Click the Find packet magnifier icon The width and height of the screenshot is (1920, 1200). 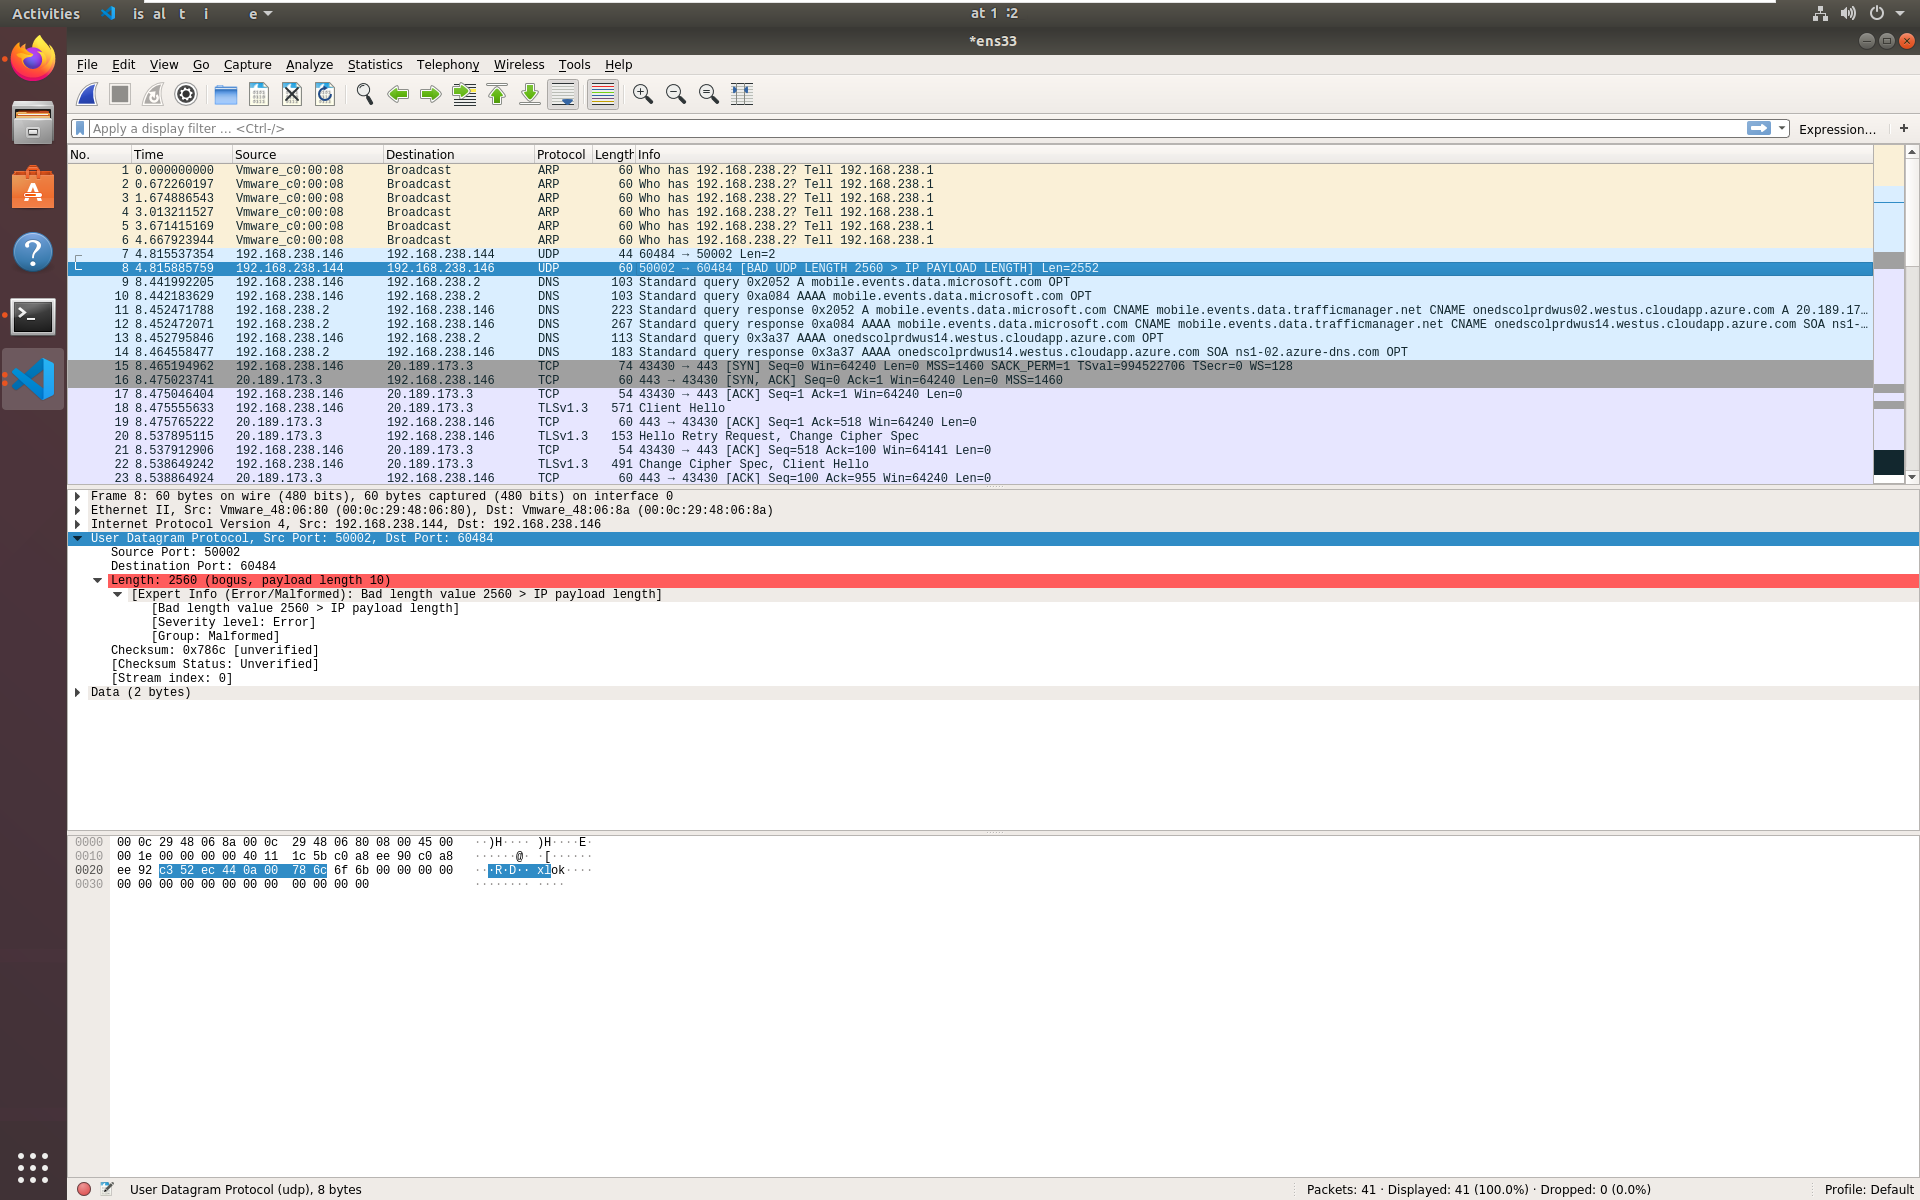[x=365, y=94]
